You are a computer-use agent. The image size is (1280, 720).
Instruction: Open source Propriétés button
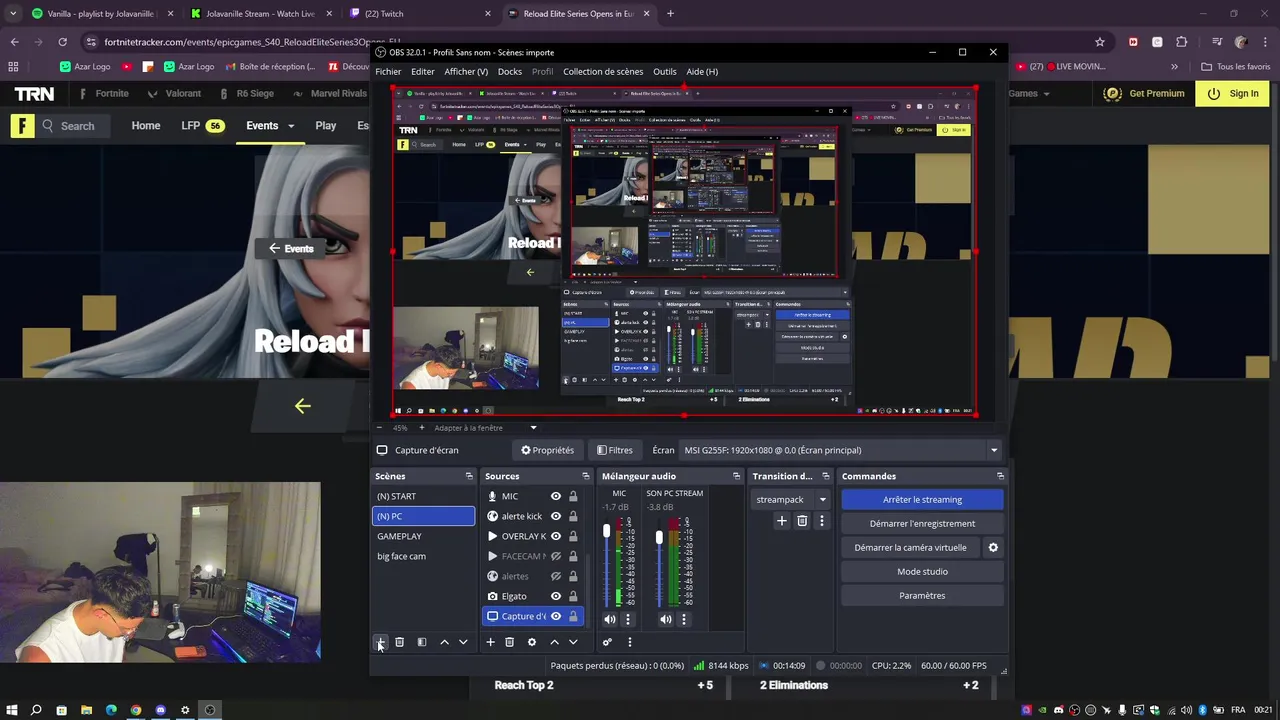548,450
